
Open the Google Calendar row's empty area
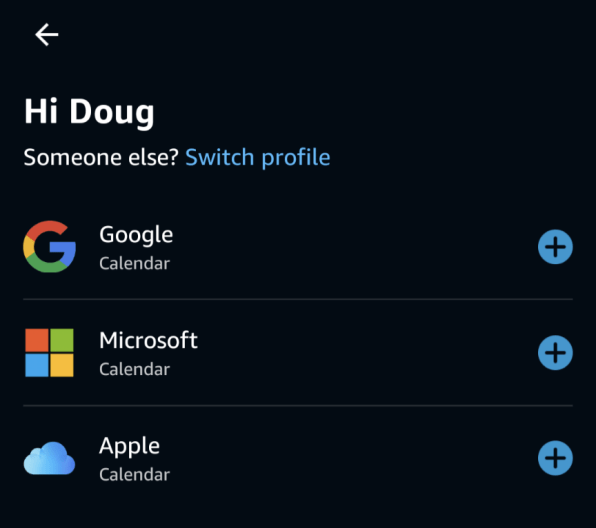point(353,247)
